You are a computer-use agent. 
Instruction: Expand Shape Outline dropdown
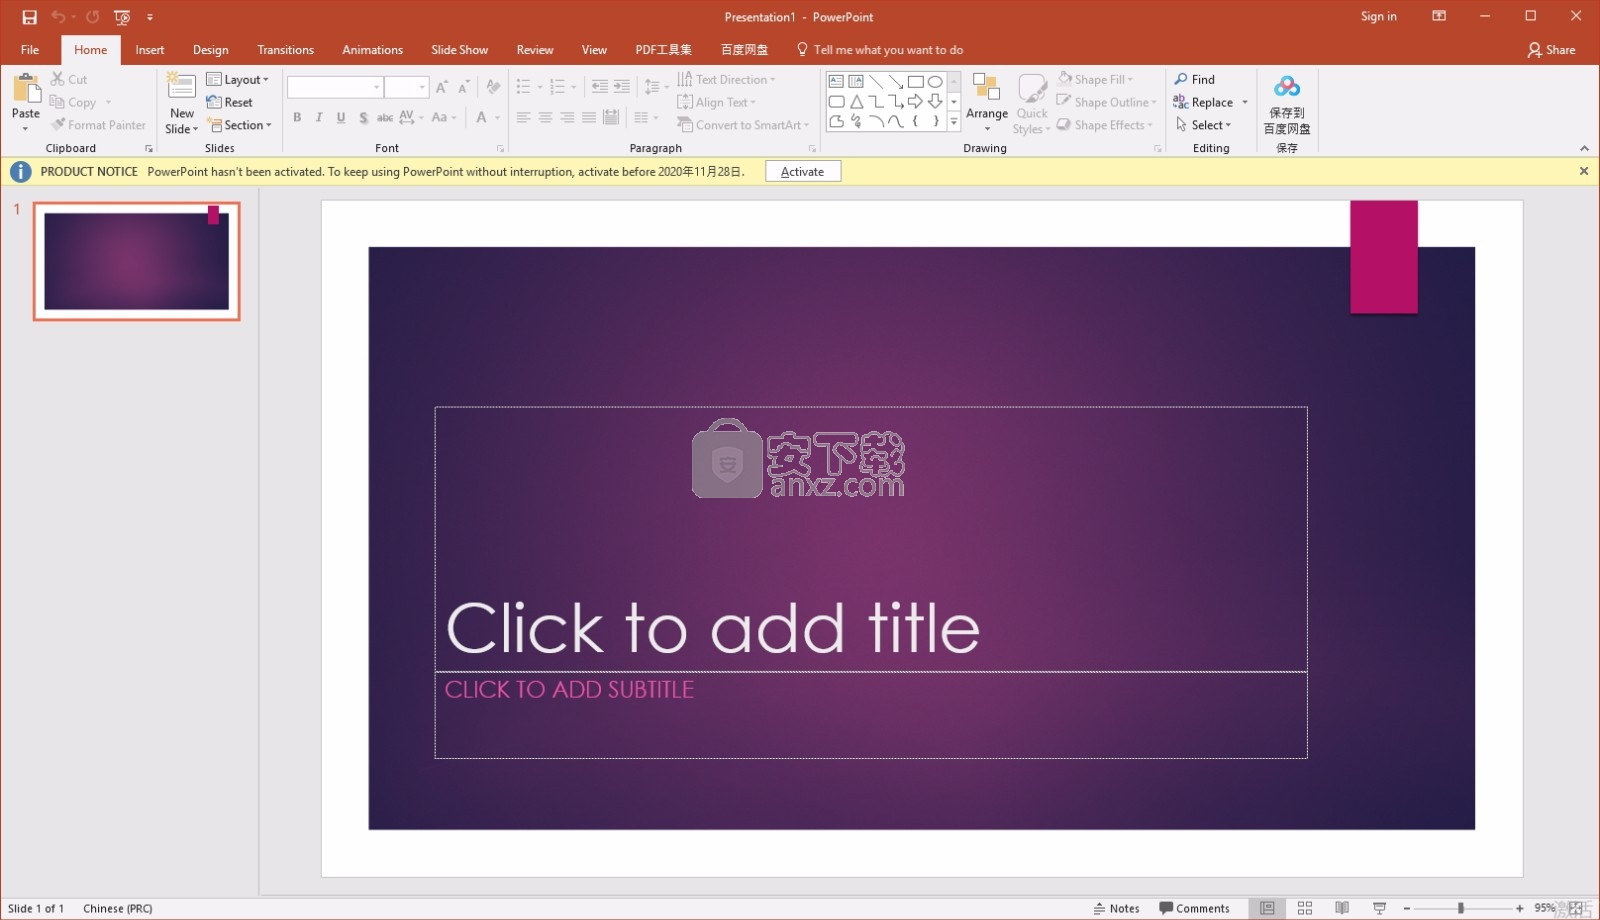pyautogui.click(x=1107, y=102)
